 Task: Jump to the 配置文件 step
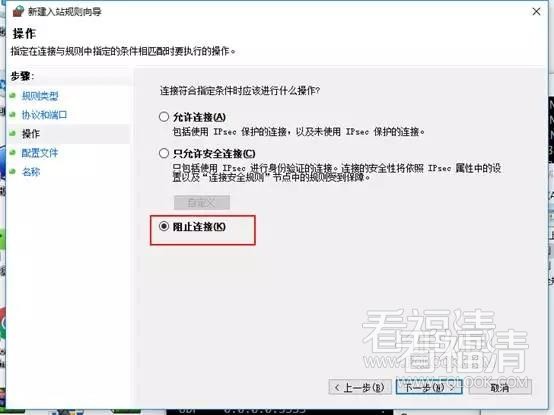40,153
